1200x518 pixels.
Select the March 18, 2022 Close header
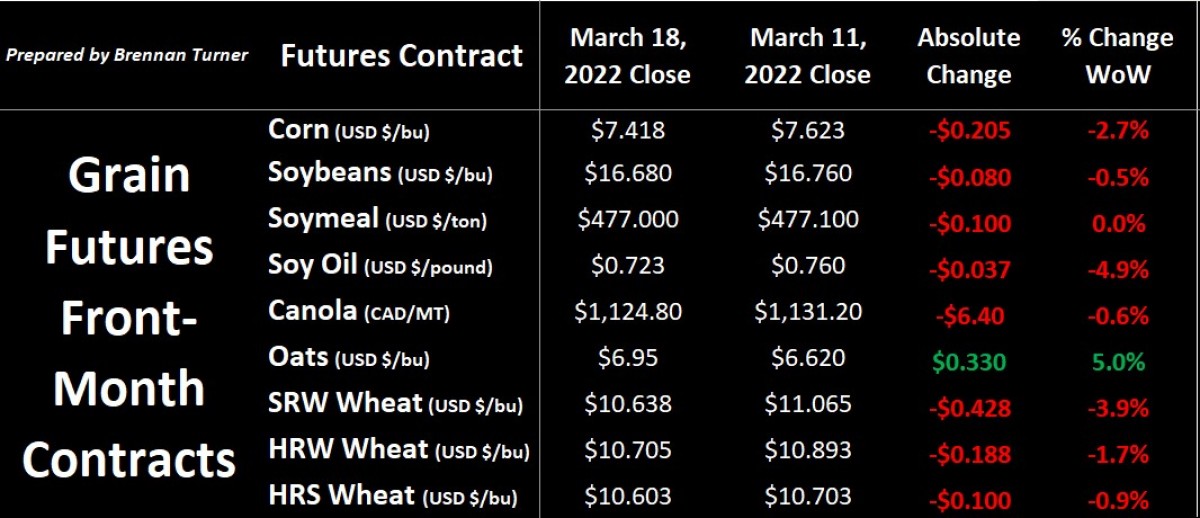628,56
